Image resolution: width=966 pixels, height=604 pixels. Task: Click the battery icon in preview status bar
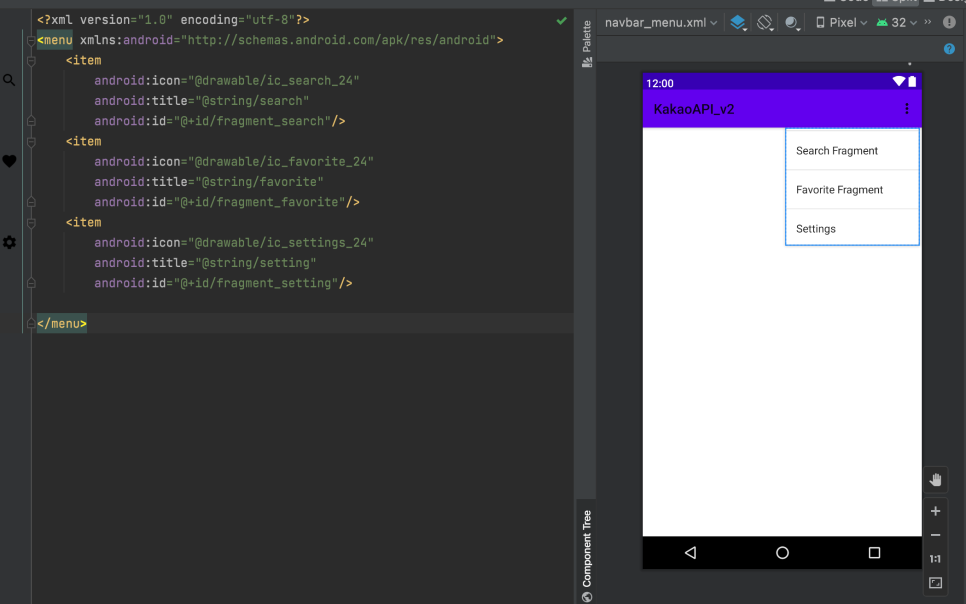912,81
